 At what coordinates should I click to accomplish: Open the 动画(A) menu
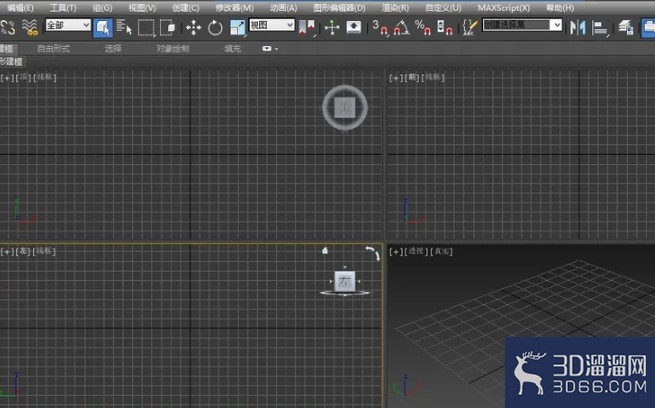(283, 8)
